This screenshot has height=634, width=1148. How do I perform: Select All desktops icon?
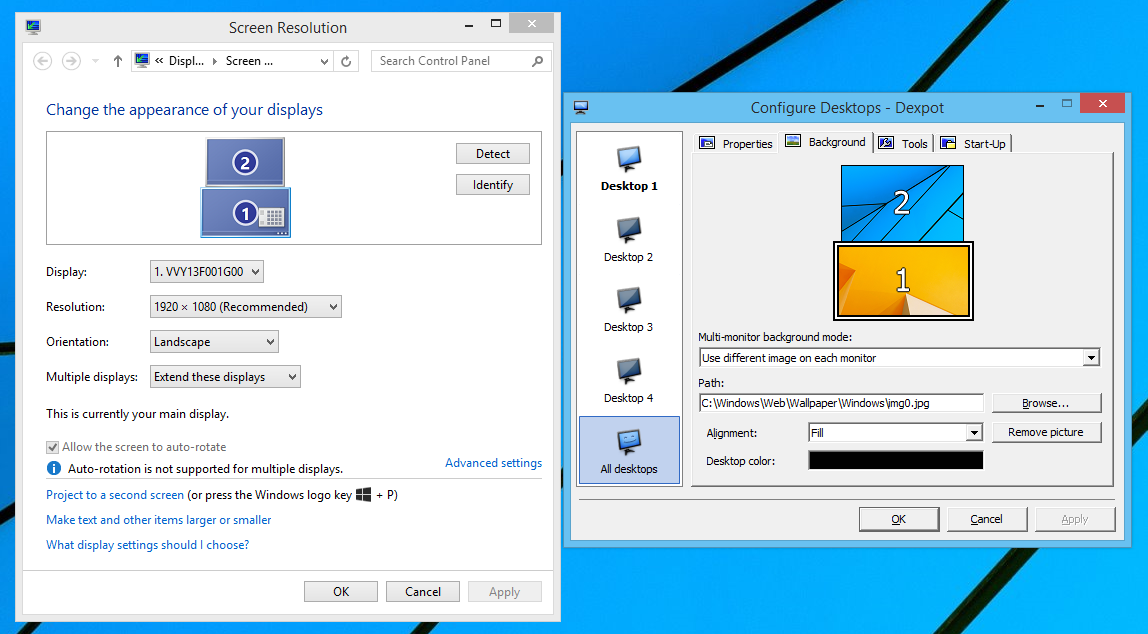pos(629,443)
